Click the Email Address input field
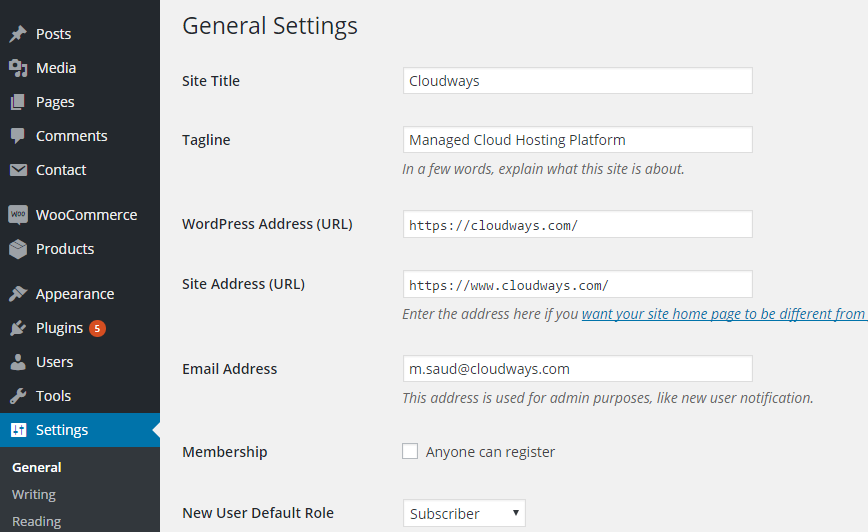This screenshot has height=532, width=868. [577, 369]
